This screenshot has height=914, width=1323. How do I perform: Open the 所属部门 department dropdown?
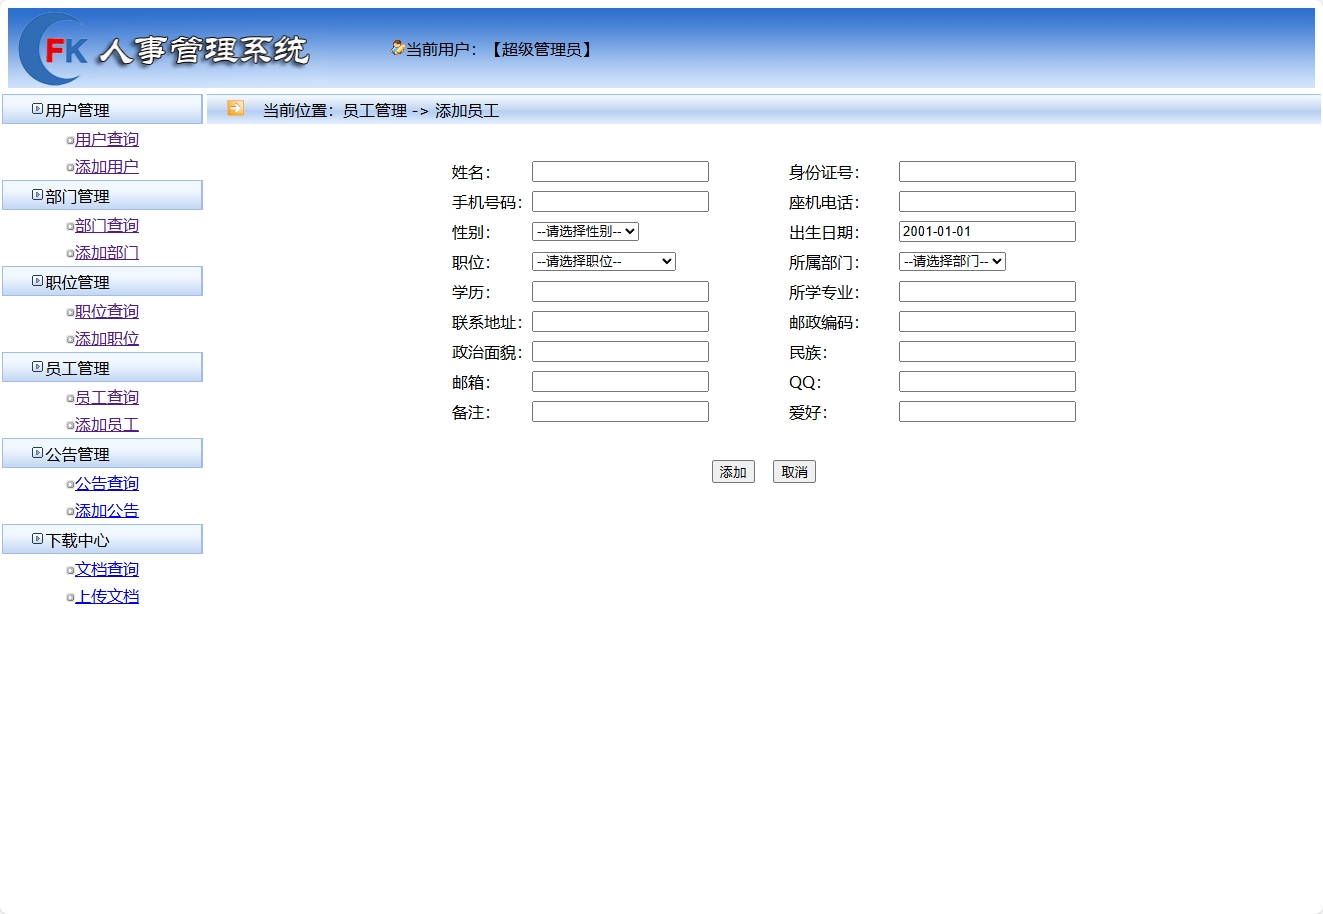coord(951,261)
